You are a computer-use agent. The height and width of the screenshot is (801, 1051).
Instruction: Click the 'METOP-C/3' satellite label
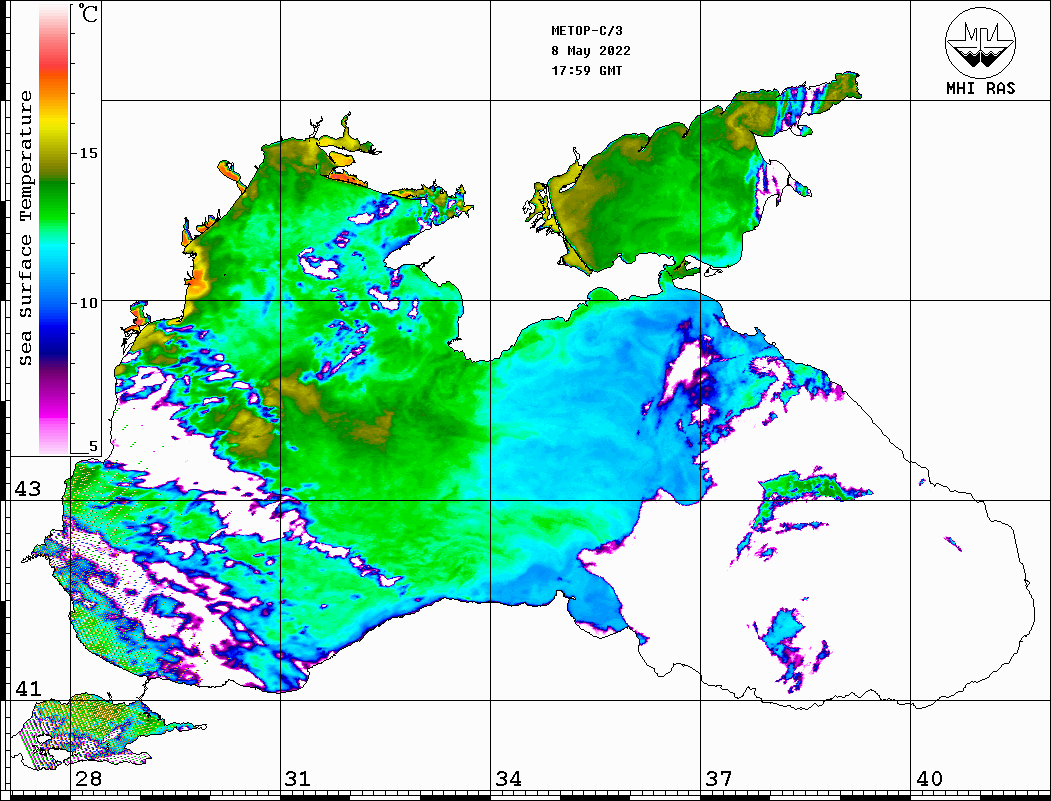pos(586,31)
